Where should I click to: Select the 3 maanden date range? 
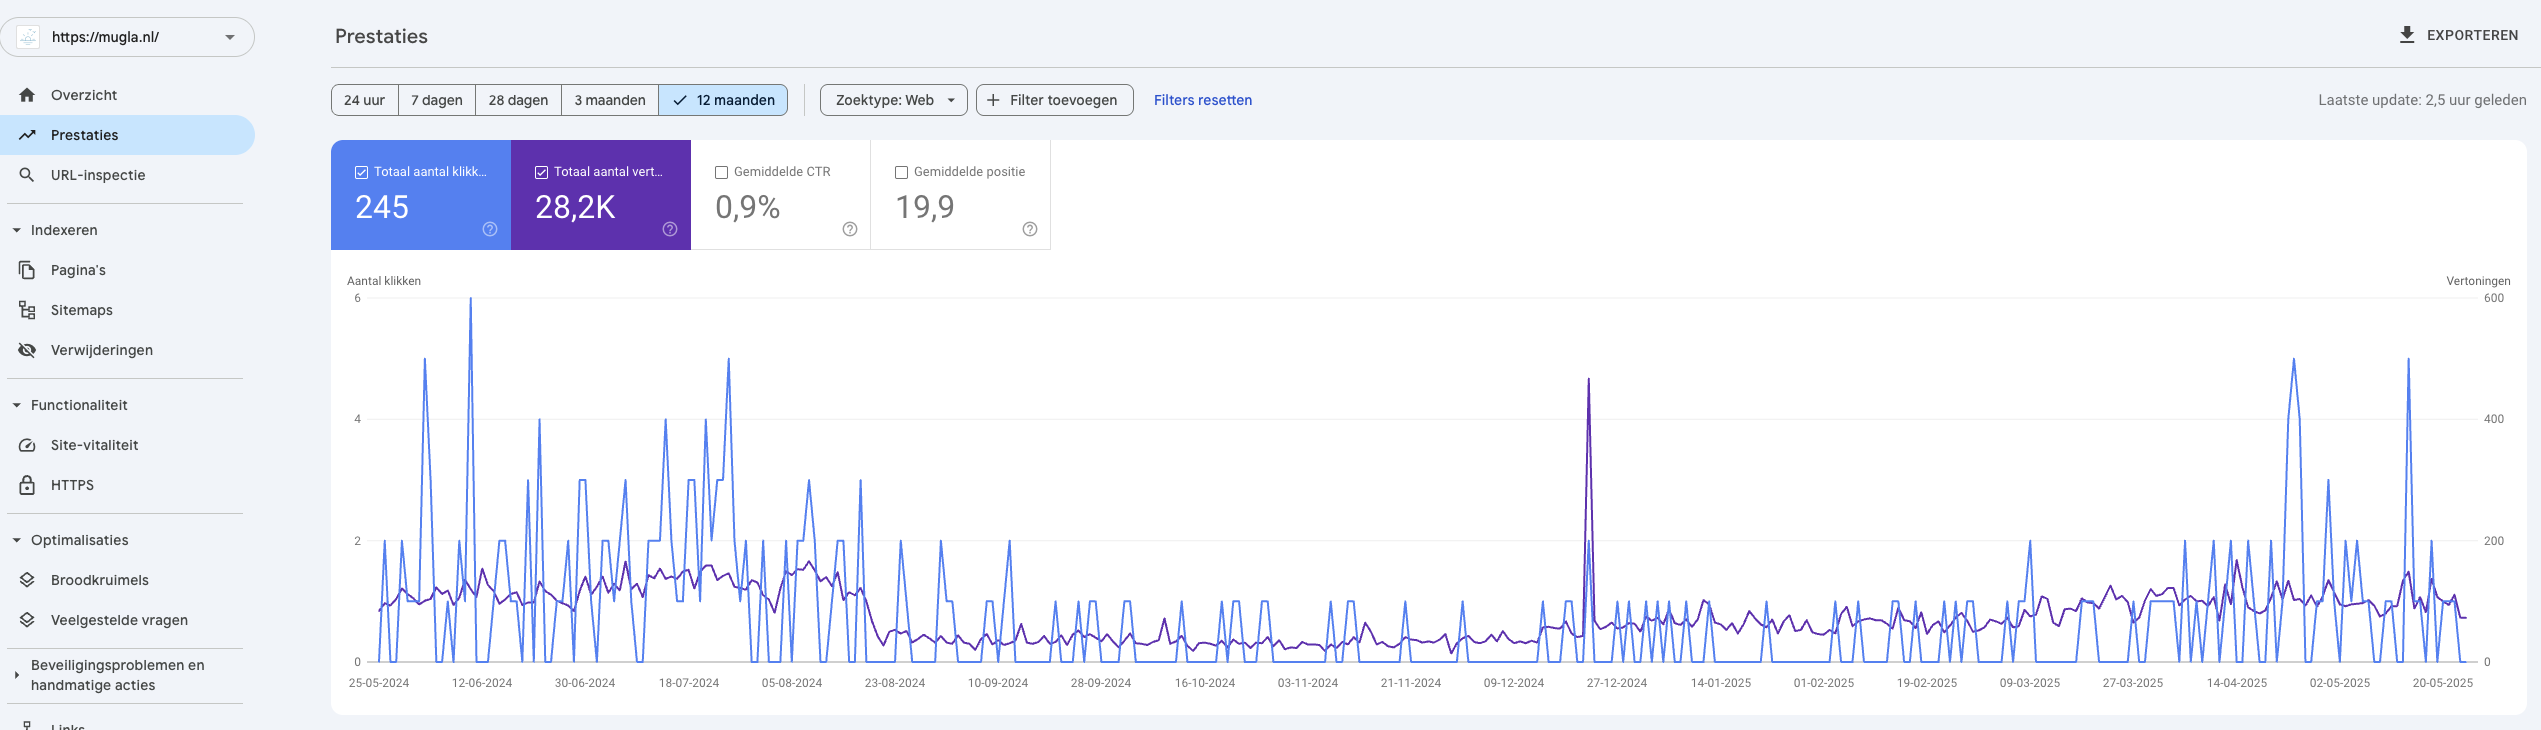tap(610, 100)
